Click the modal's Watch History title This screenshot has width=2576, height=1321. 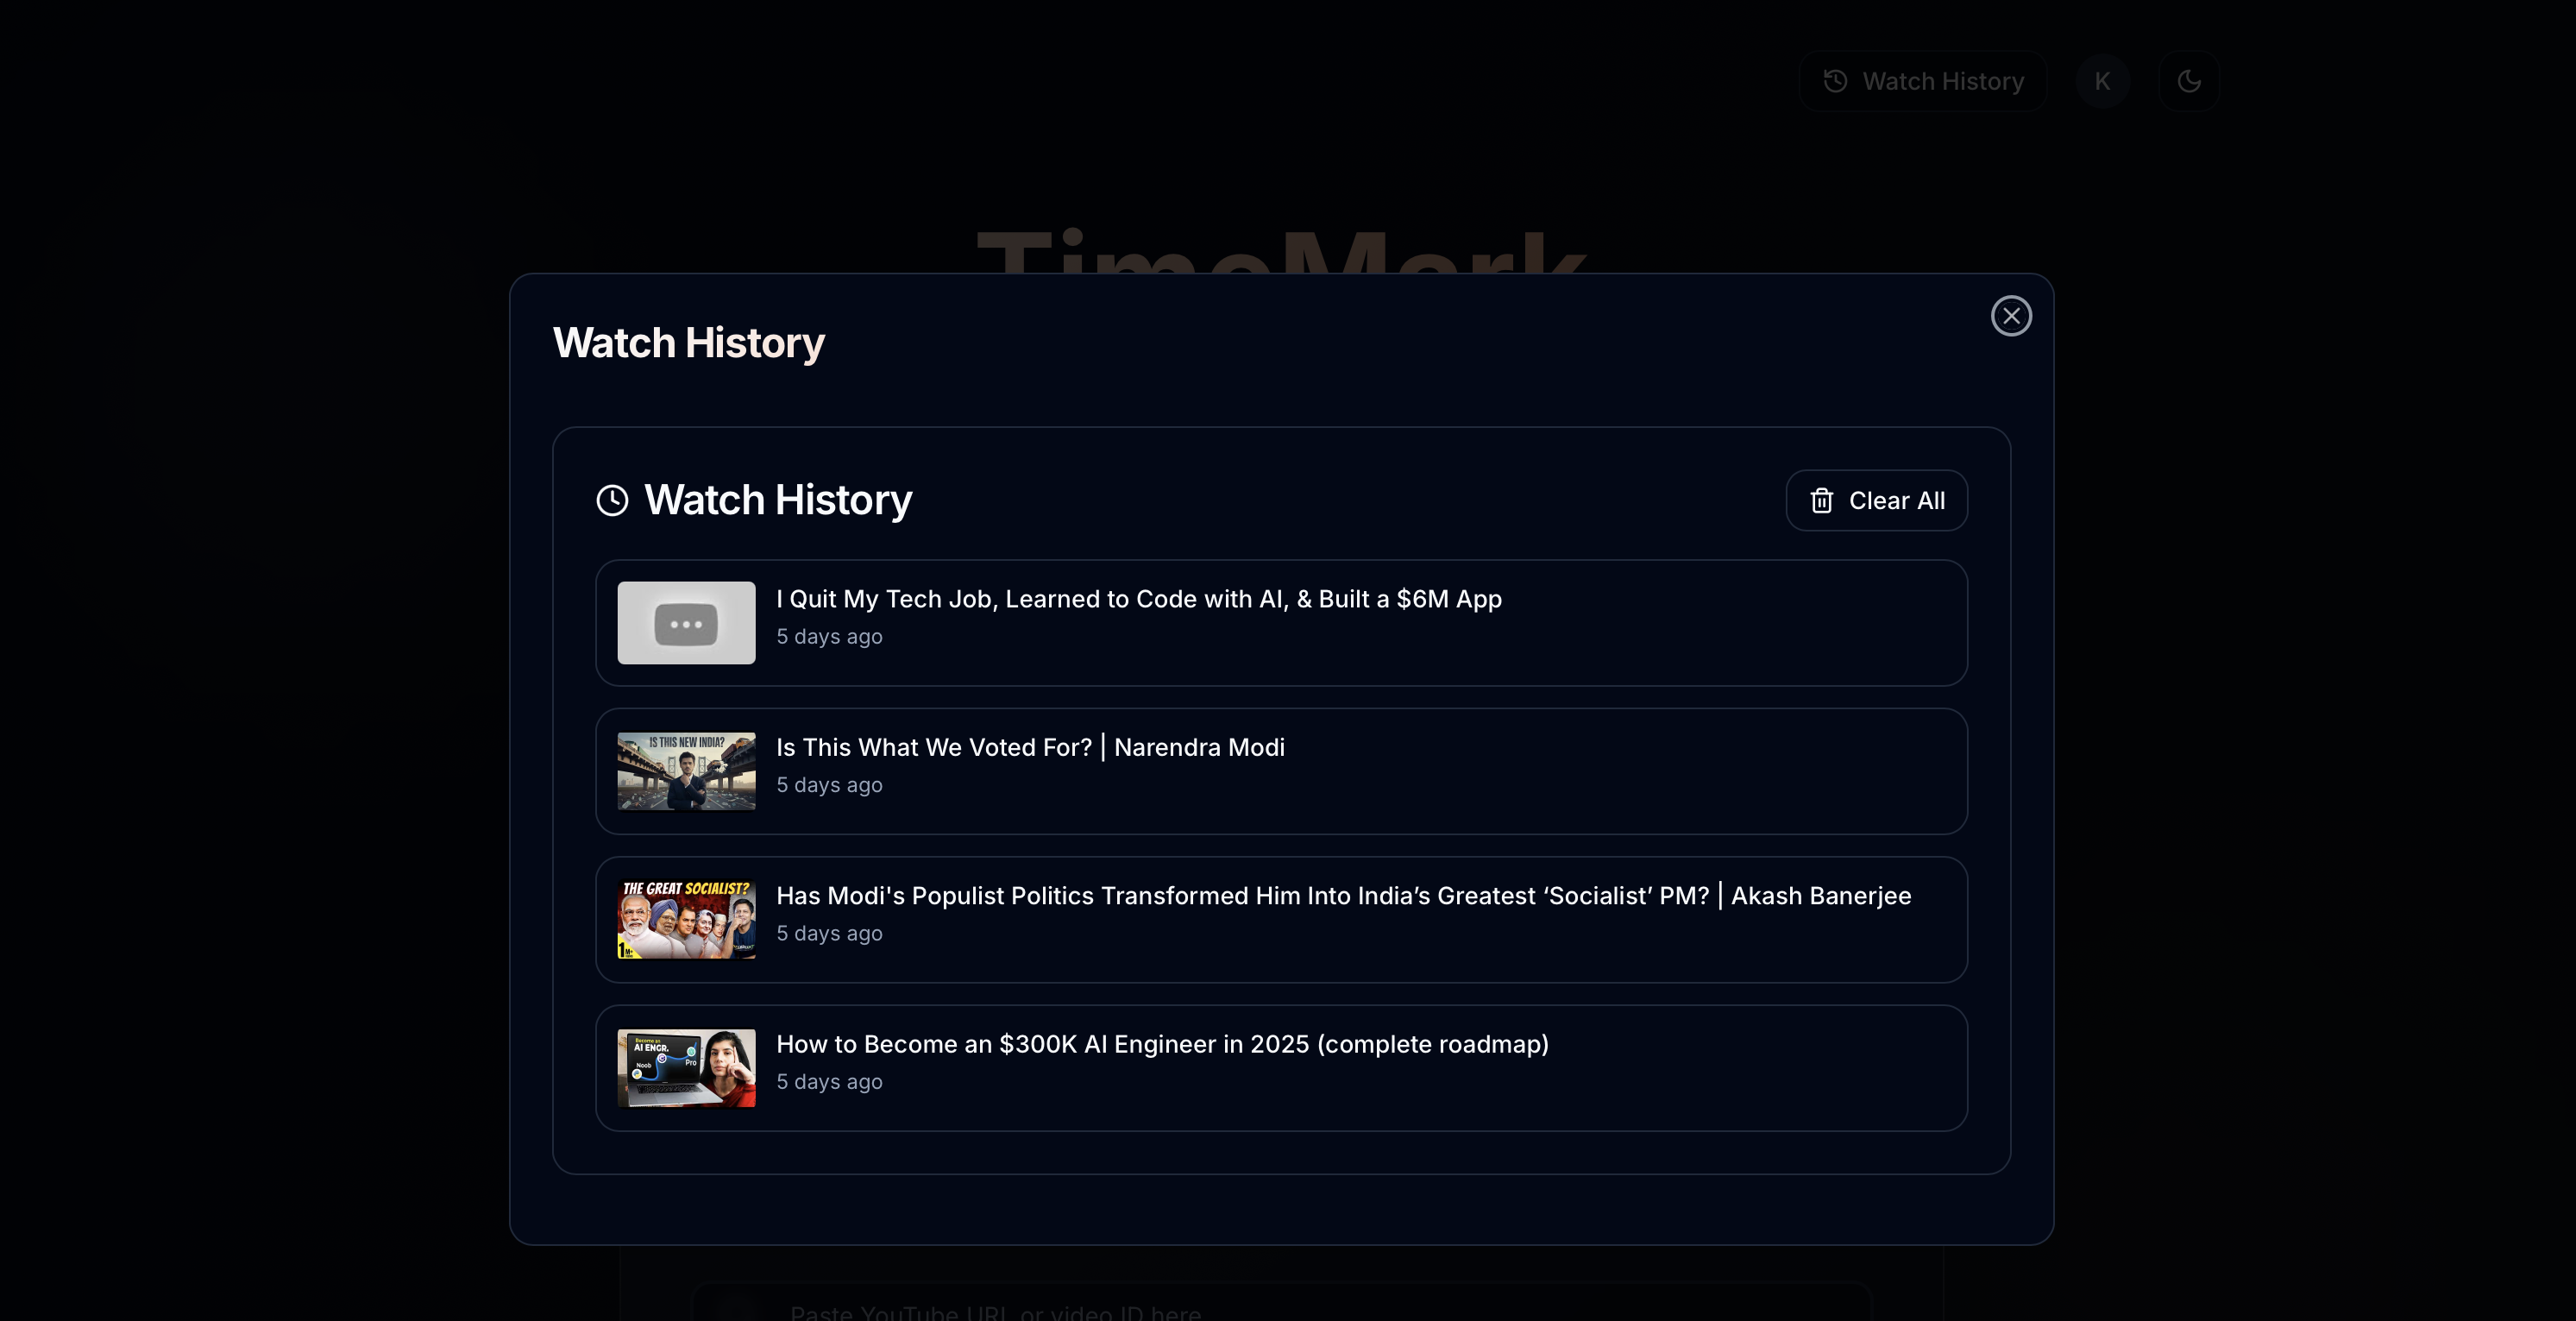[688, 343]
